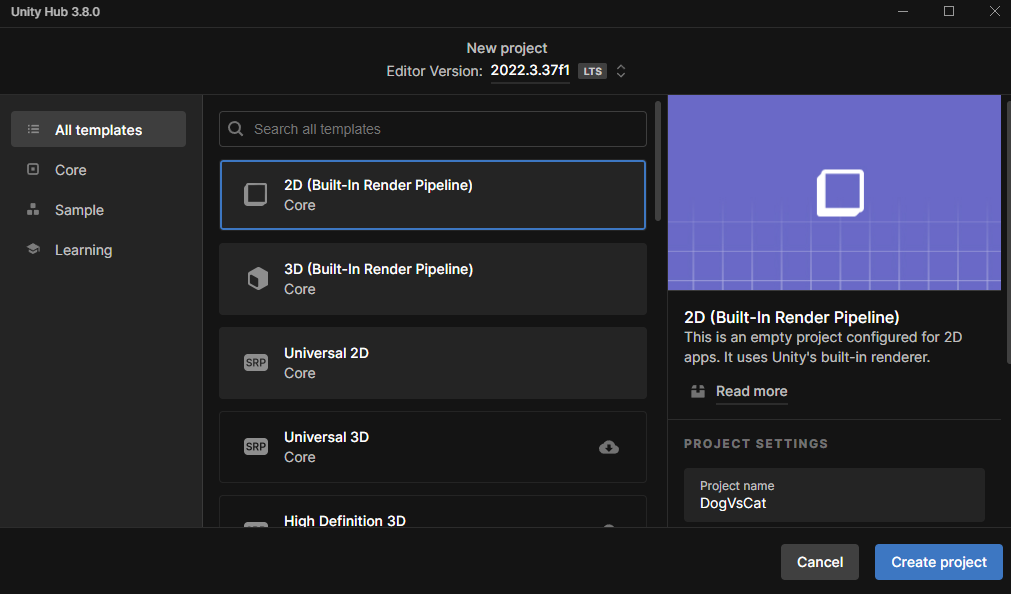Click the 3D template cube icon
The width and height of the screenshot is (1011, 594).
coord(257,279)
